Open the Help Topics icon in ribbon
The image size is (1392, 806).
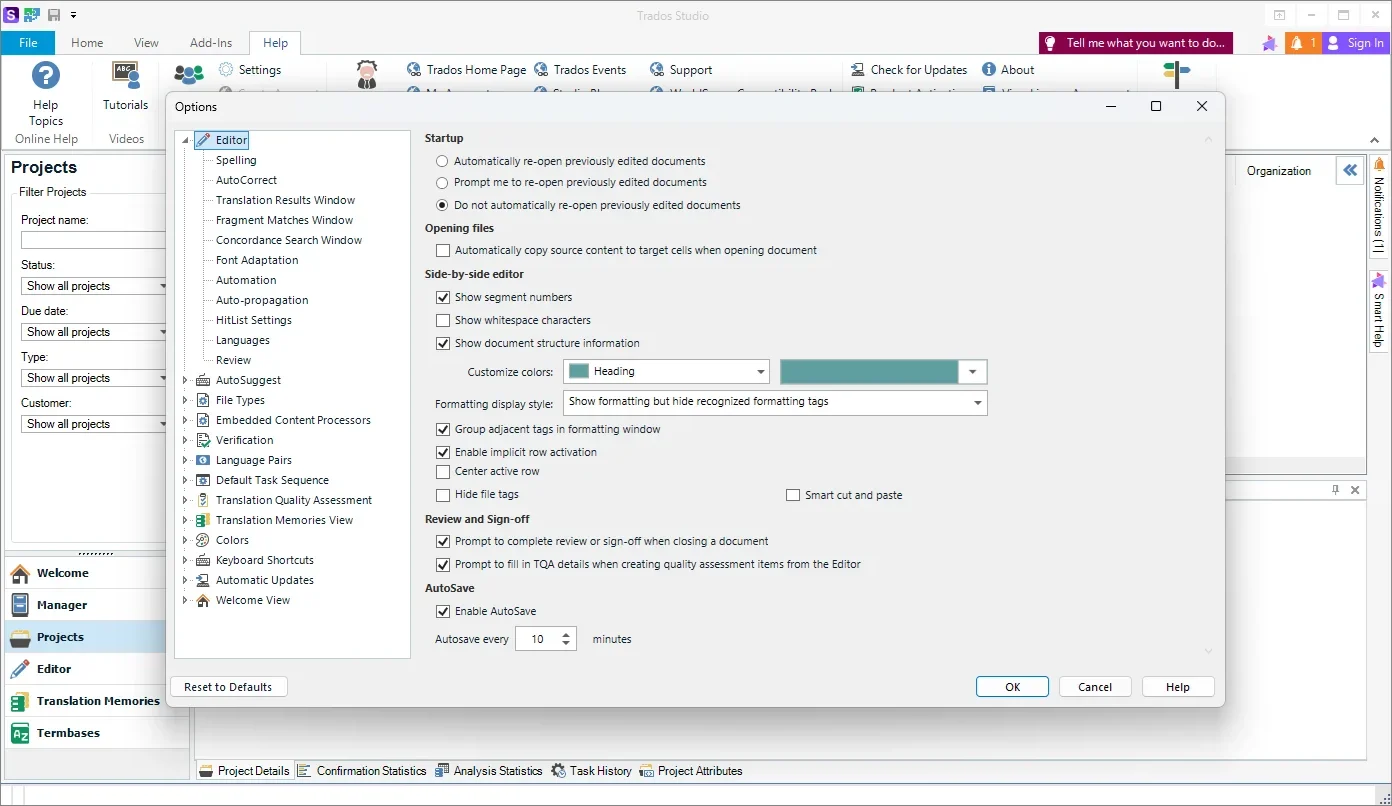(46, 76)
